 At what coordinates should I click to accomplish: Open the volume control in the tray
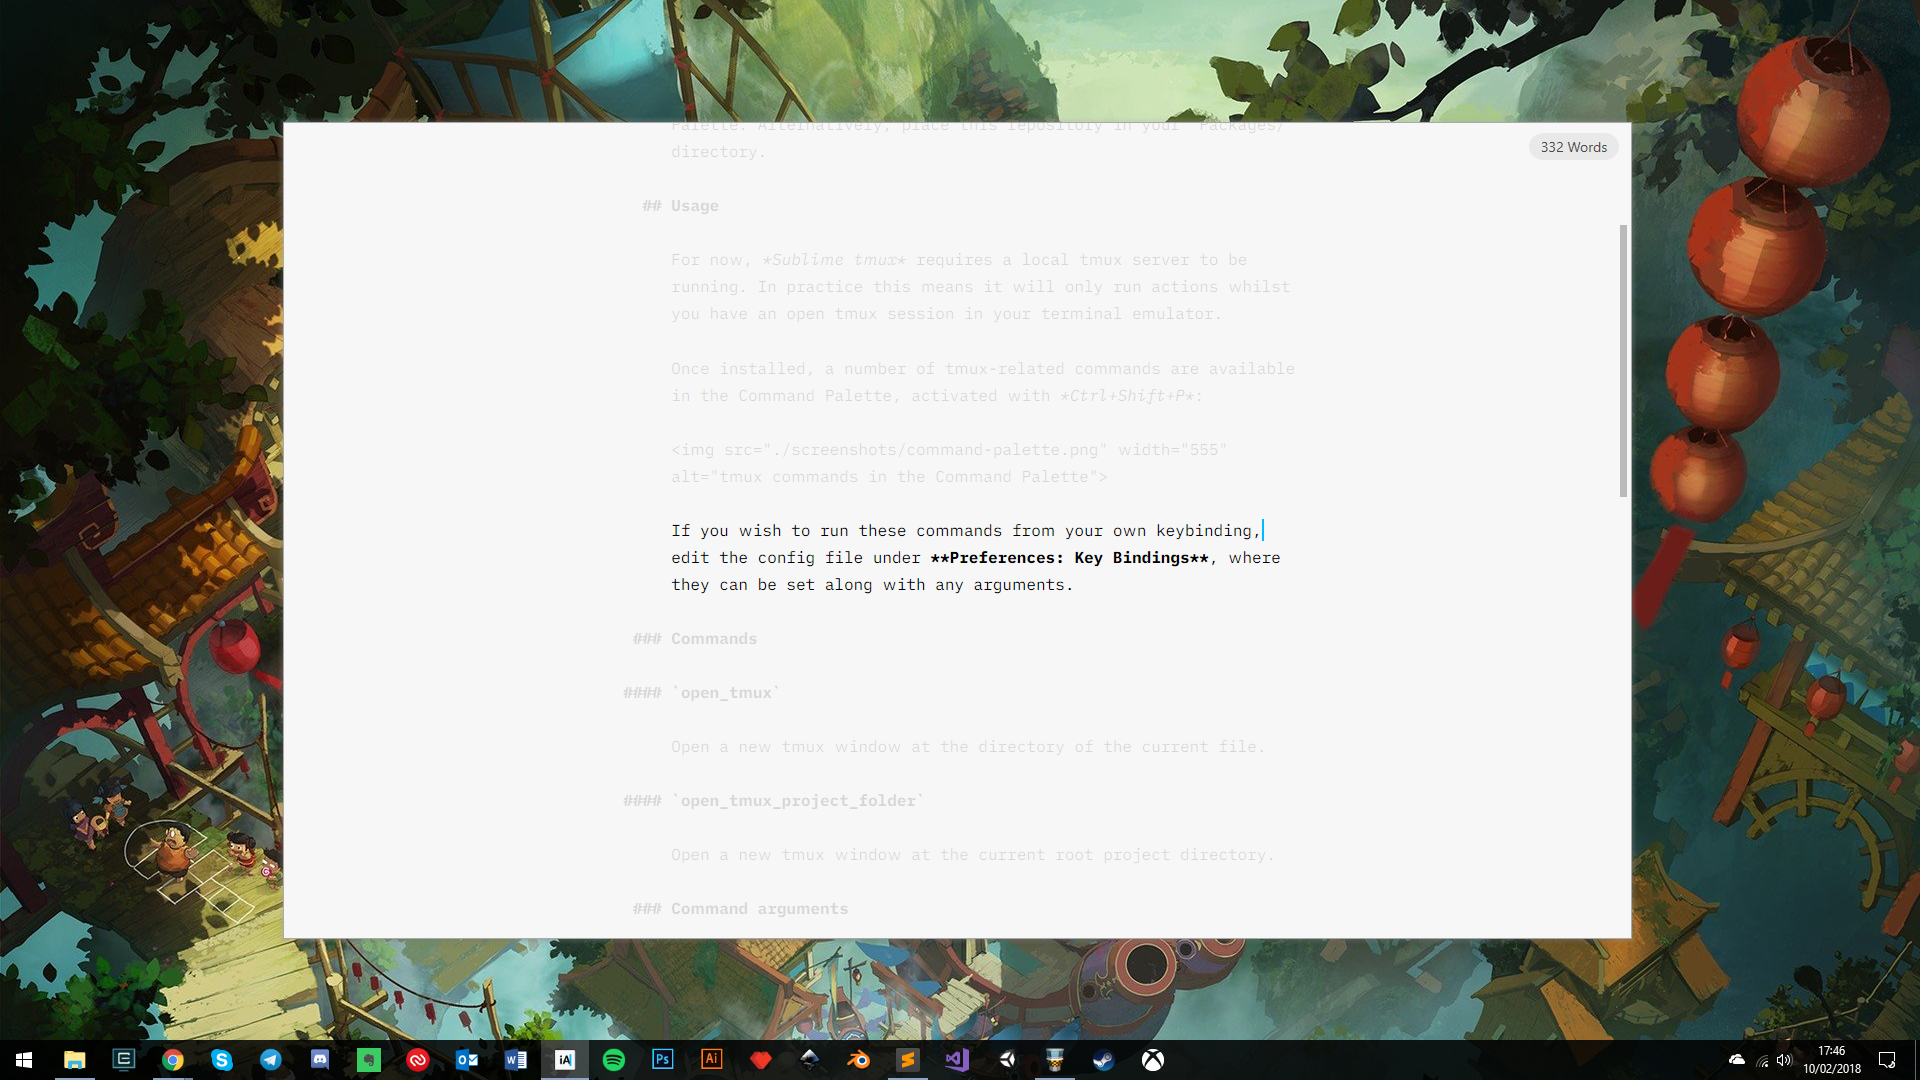[x=1785, y=1060]
